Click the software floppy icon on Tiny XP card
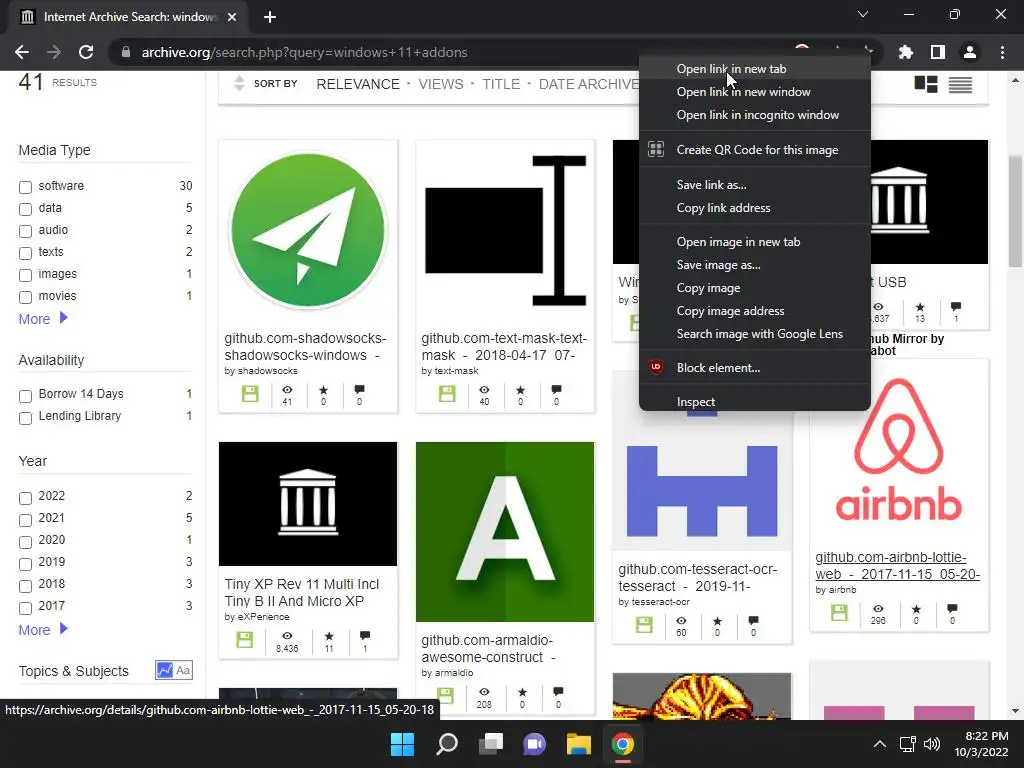 click(x=245, y=640)
